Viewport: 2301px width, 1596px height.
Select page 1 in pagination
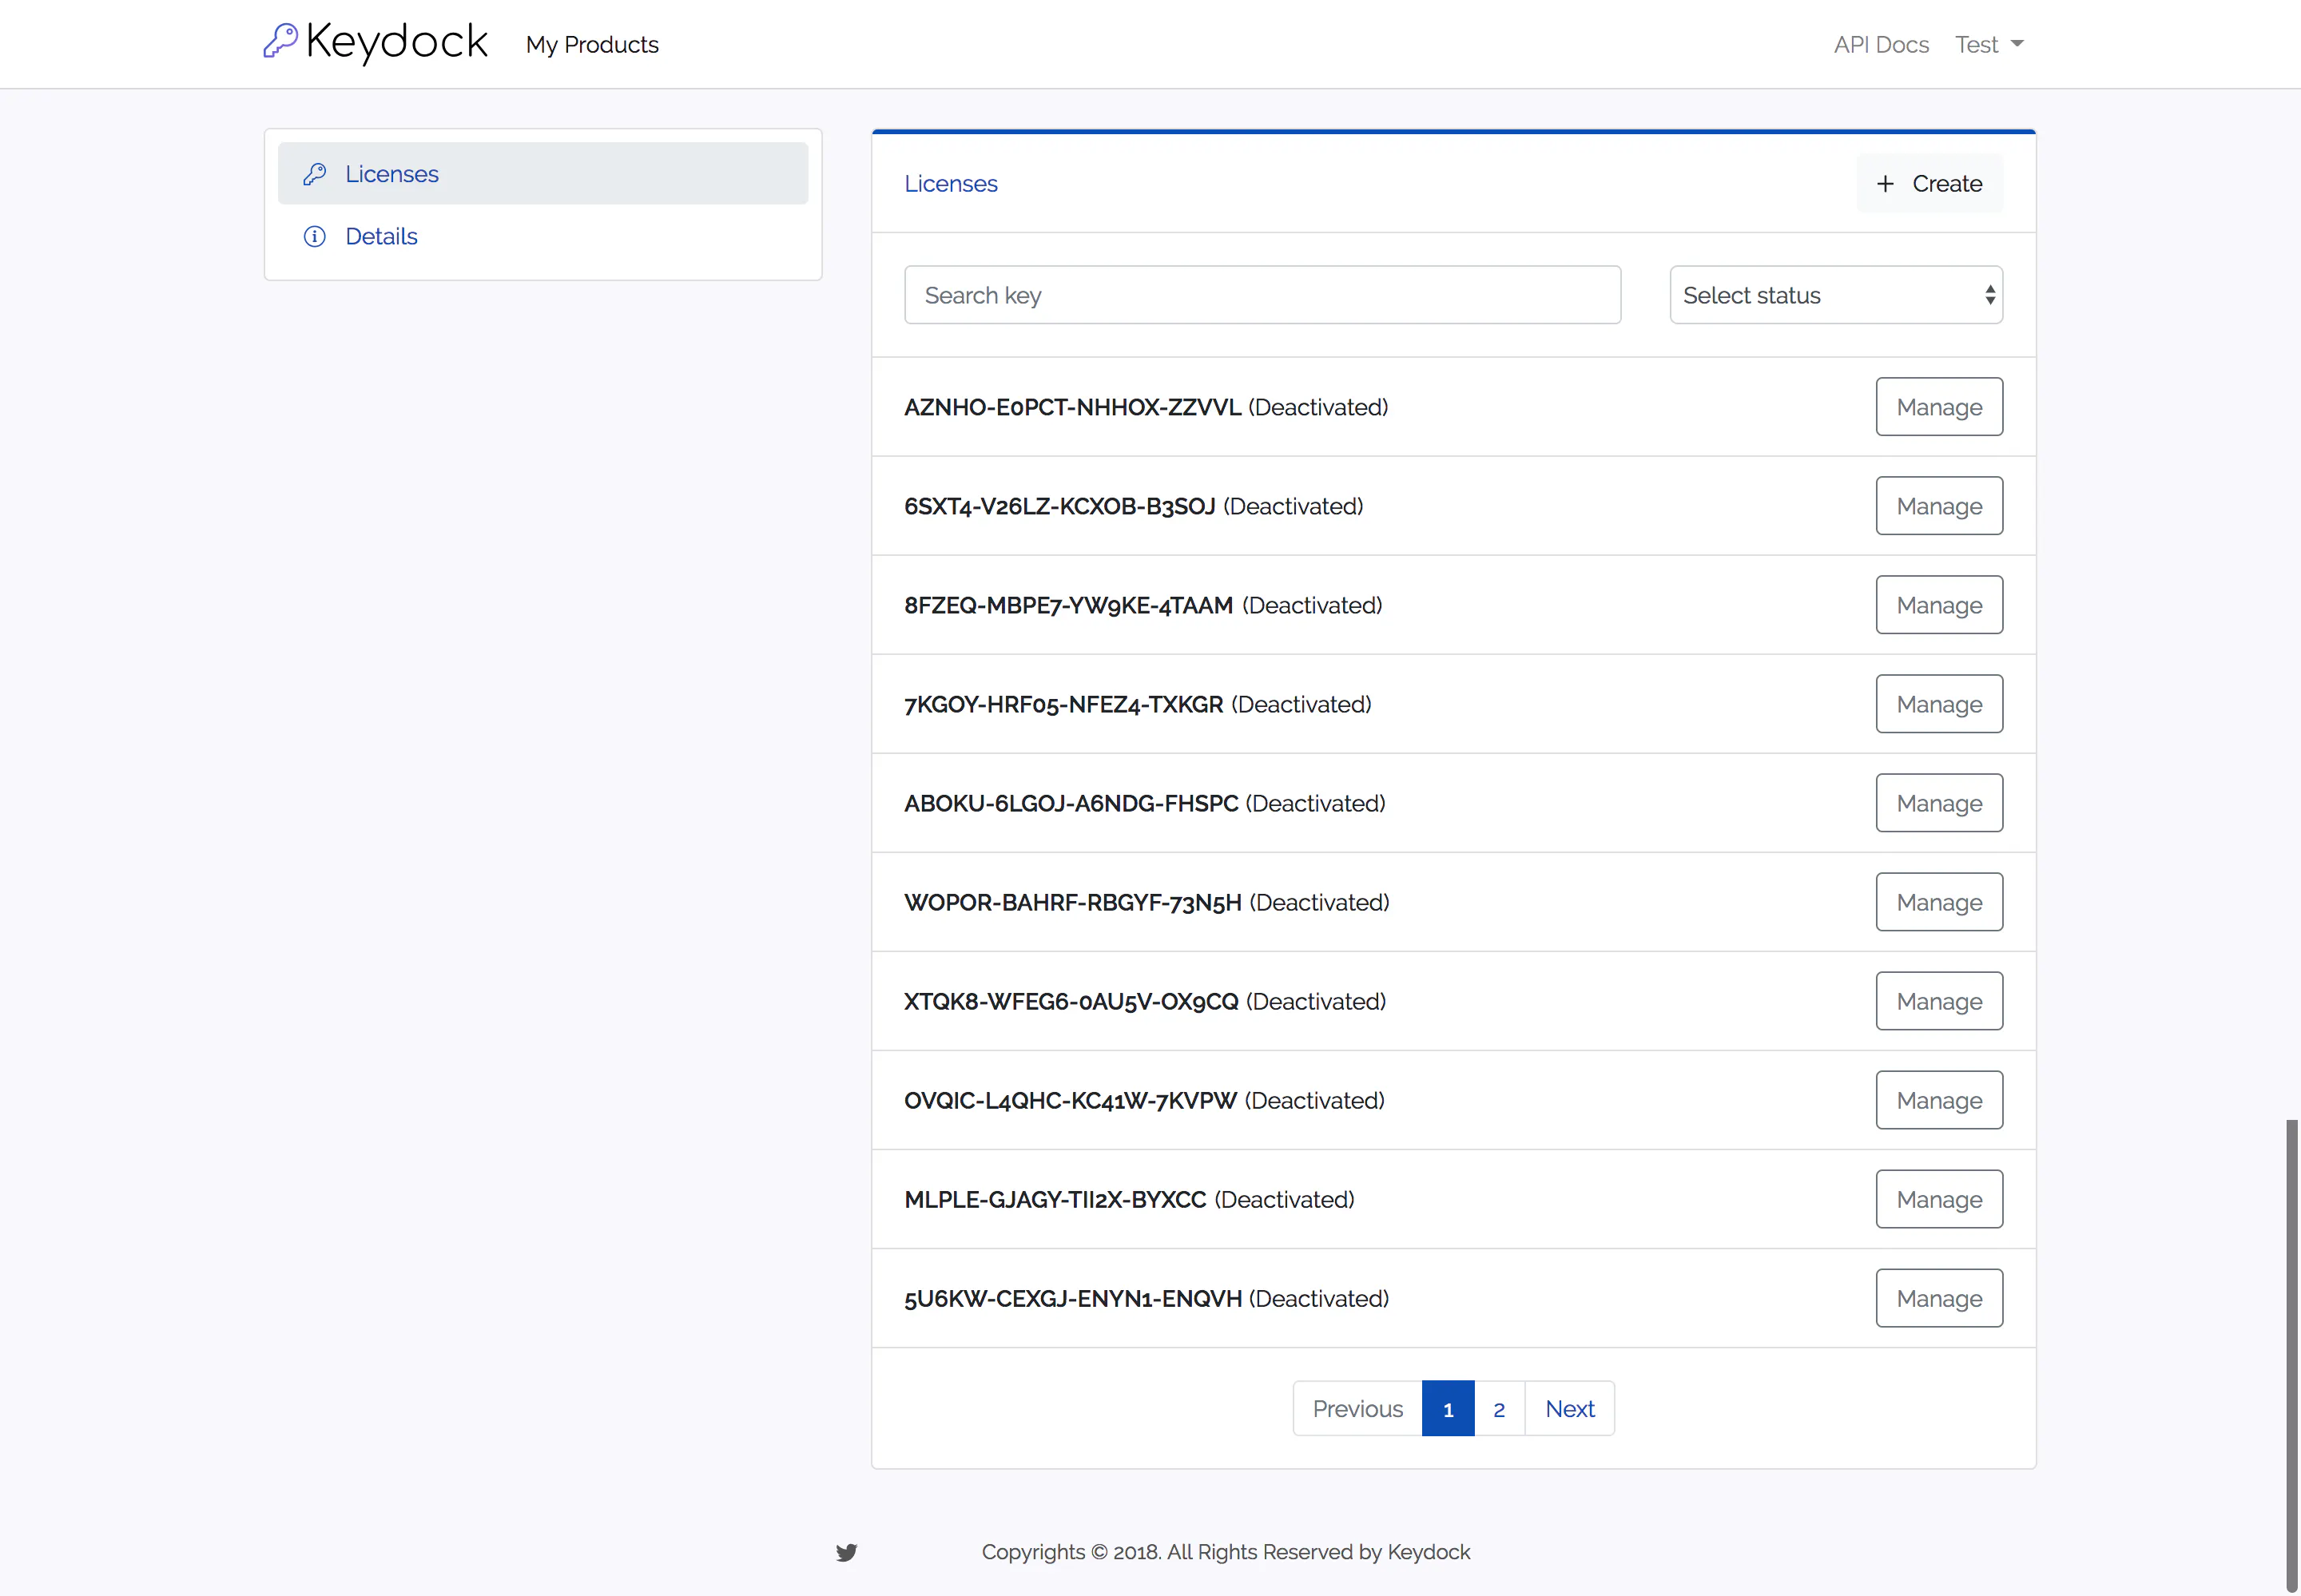point(1448,1408)
